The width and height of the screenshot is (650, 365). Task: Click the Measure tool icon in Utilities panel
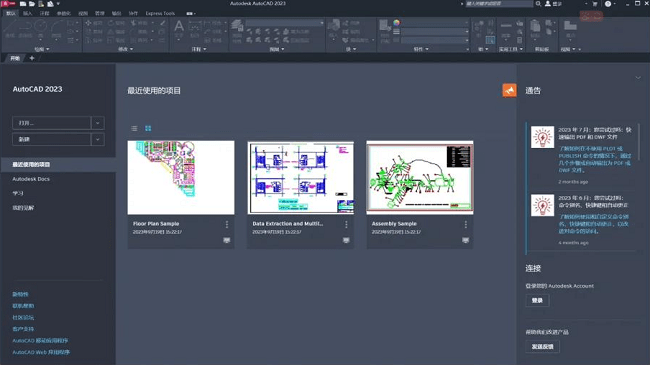(506, 27)
